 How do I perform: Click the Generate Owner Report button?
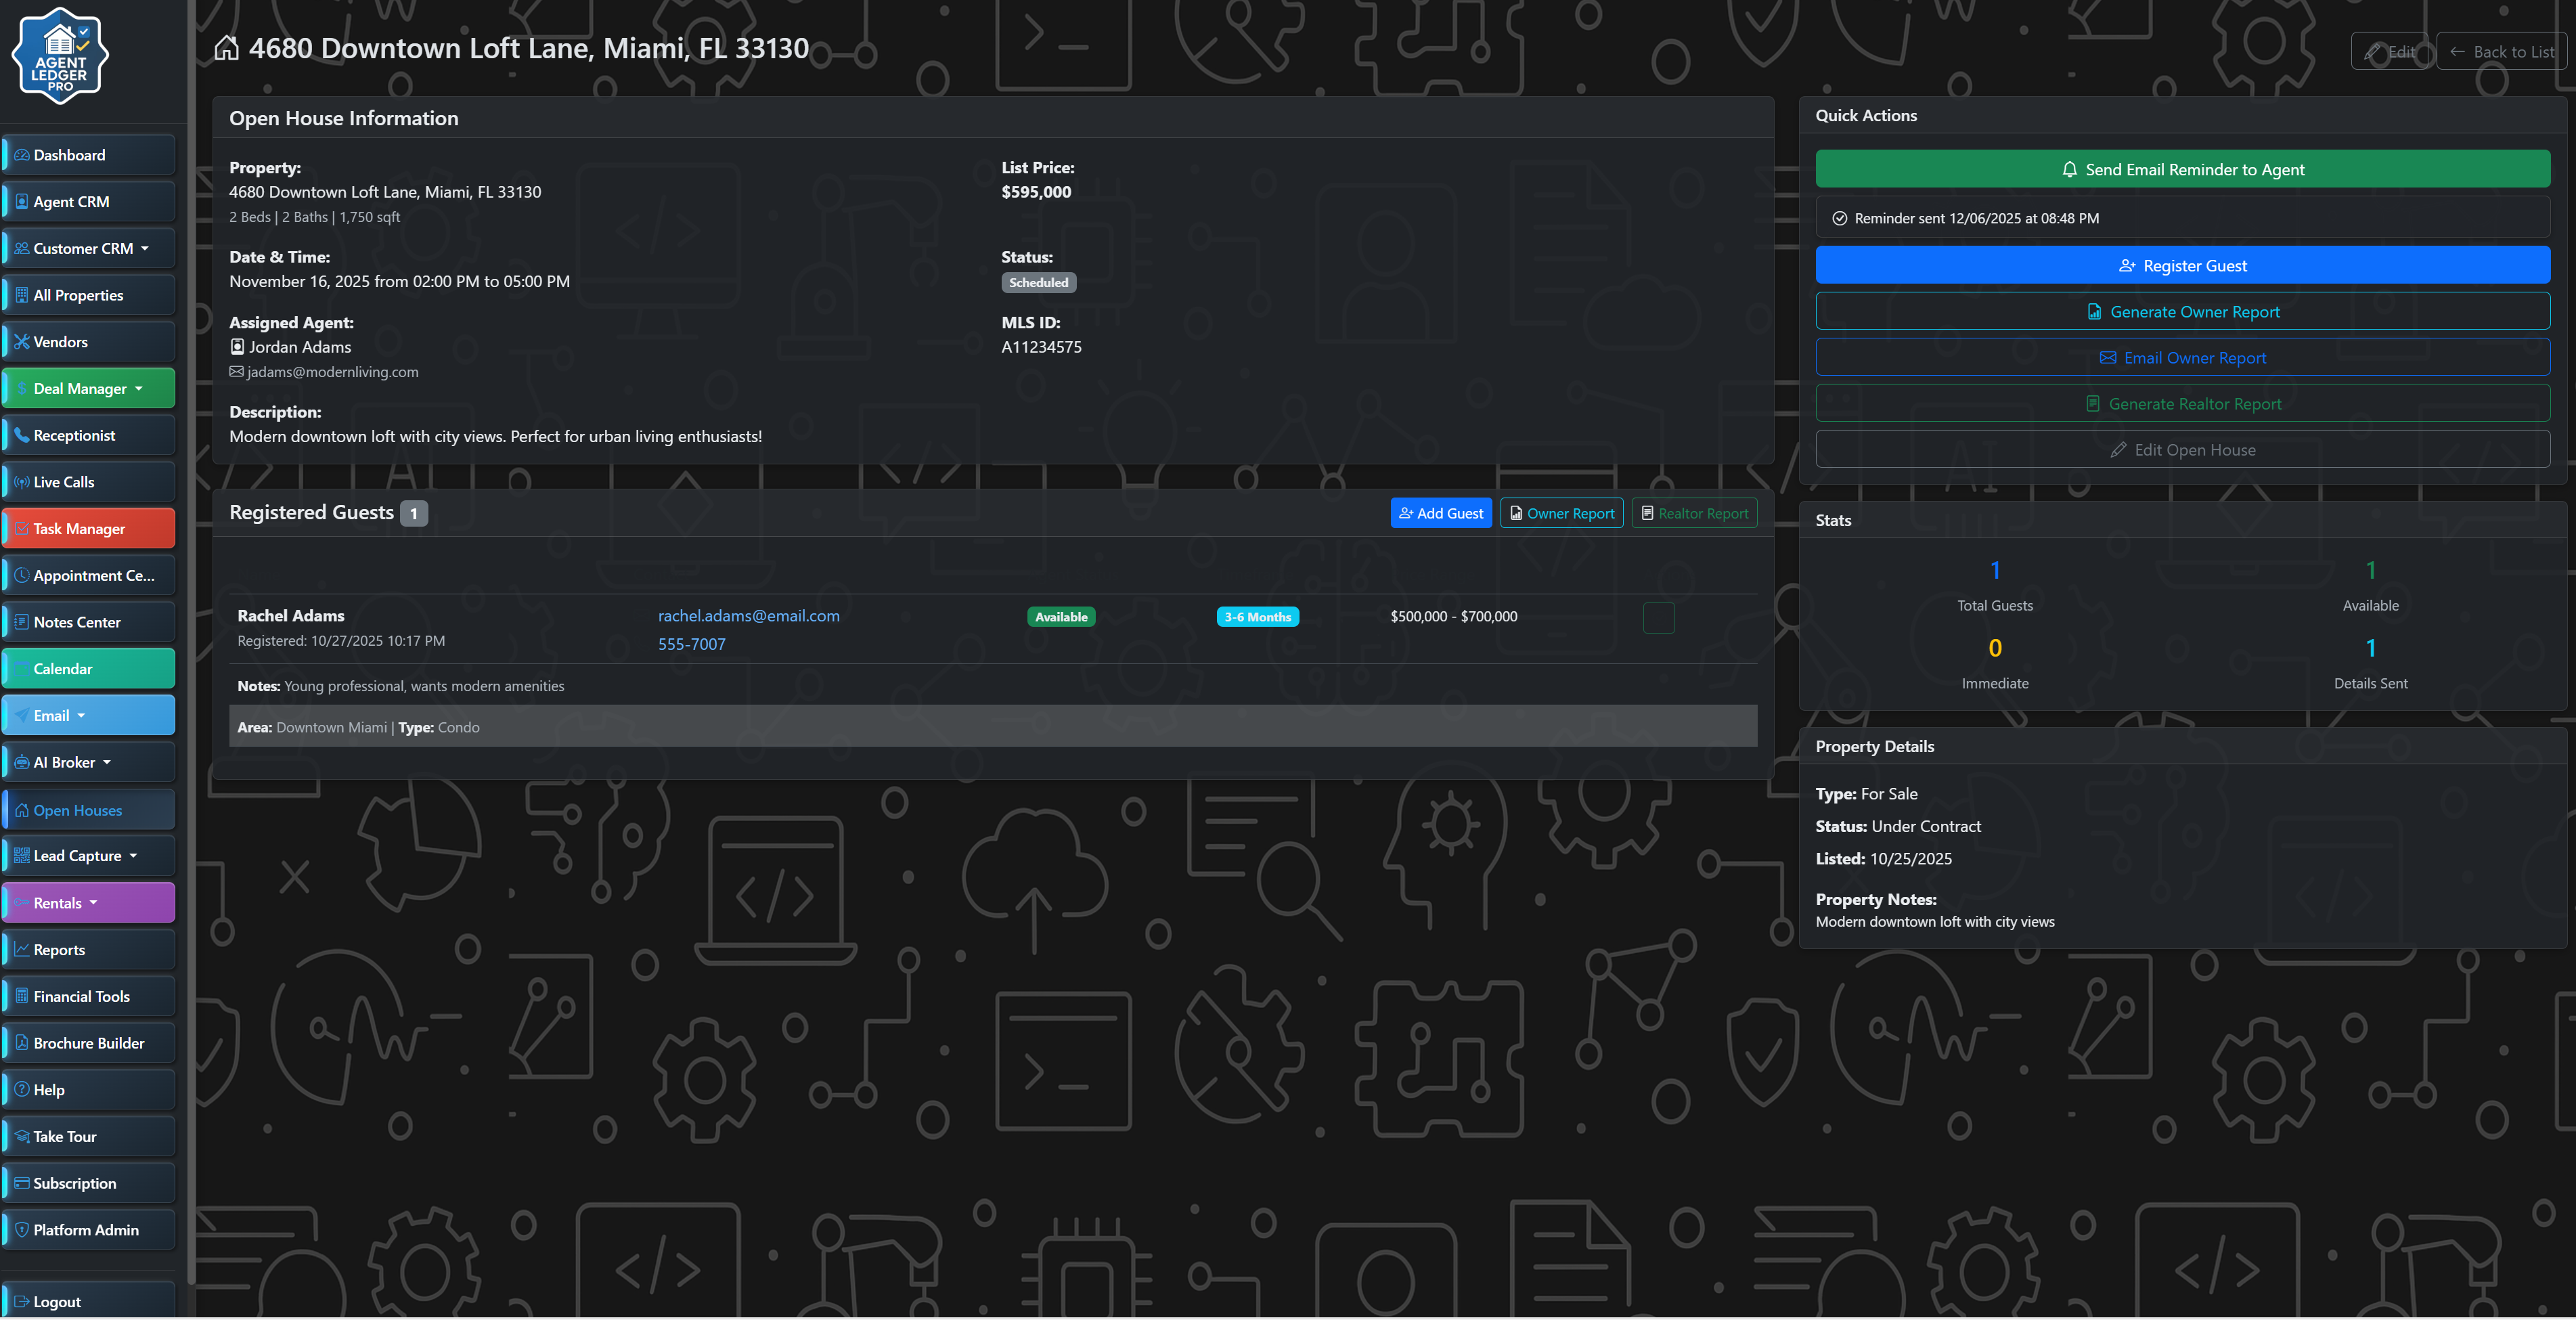pyautogui.click(x=2182, y=312)
